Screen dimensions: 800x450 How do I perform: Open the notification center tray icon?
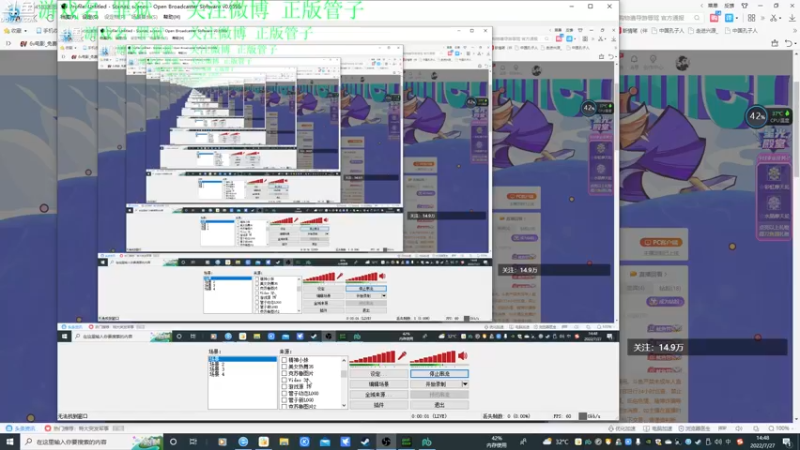point(787,441)
